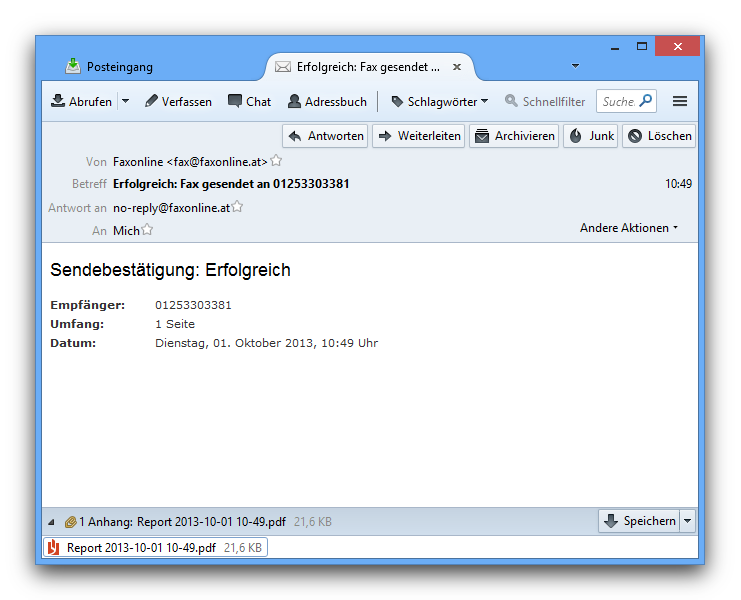Screen dimensions: 741x600
Task: Switch to the Posteingang tab
Action: (x=119, y=67)
